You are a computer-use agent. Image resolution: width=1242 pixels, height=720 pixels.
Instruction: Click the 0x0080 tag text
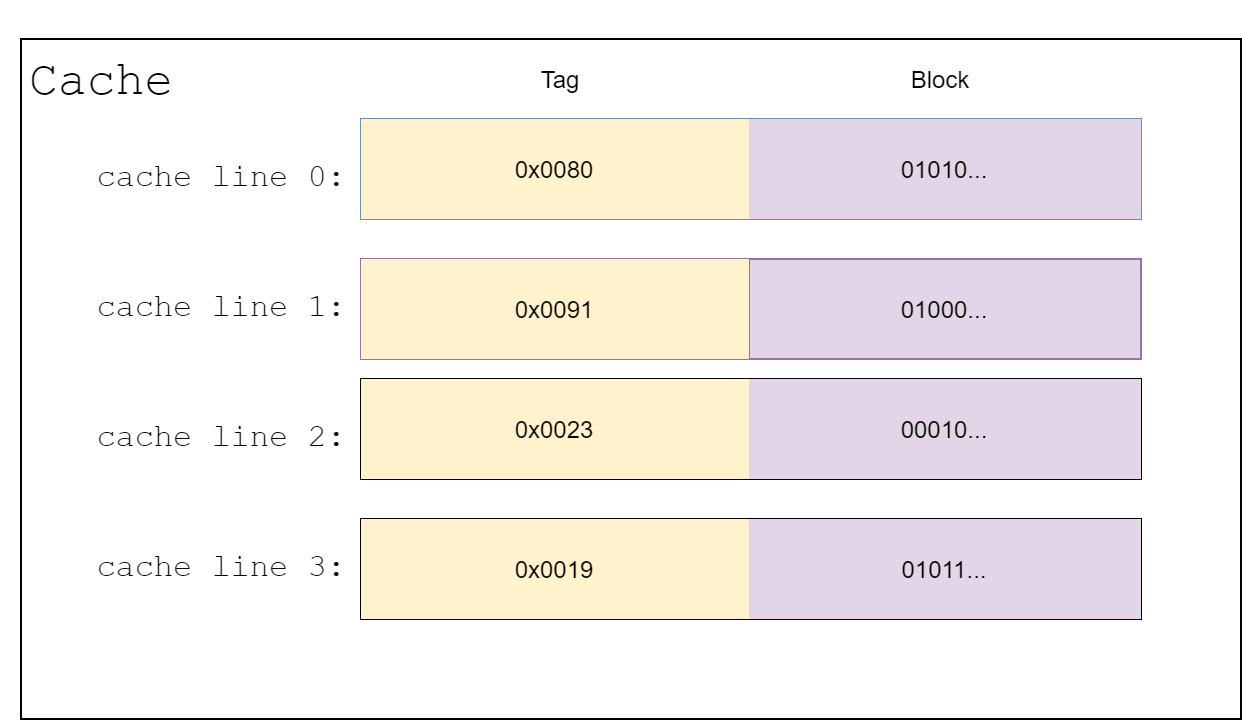(554, 170)
